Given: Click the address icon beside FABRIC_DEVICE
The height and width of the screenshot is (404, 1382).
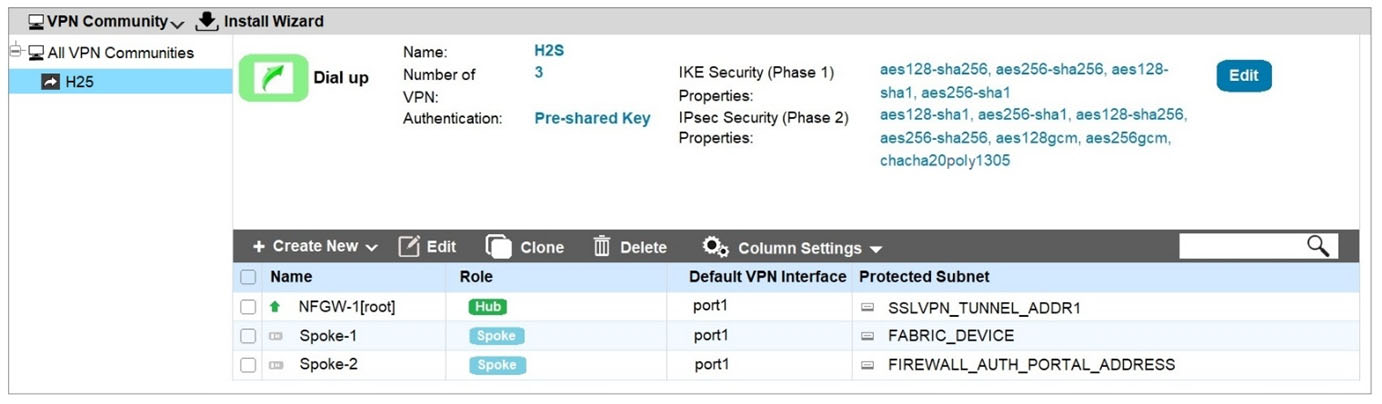Looking at the screenshot, I should [x=868, y=336].
